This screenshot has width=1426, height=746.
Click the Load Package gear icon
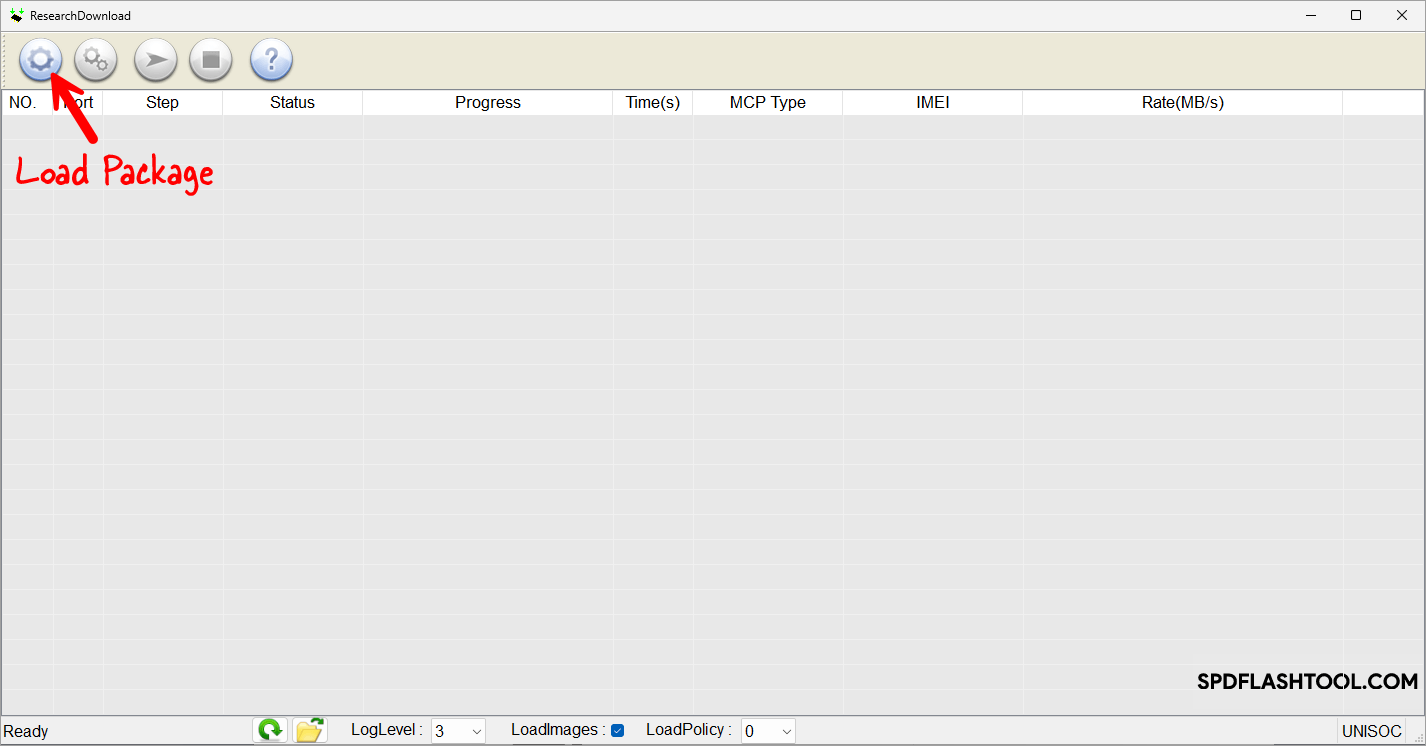pyautogui.click(x=40, y=60)
